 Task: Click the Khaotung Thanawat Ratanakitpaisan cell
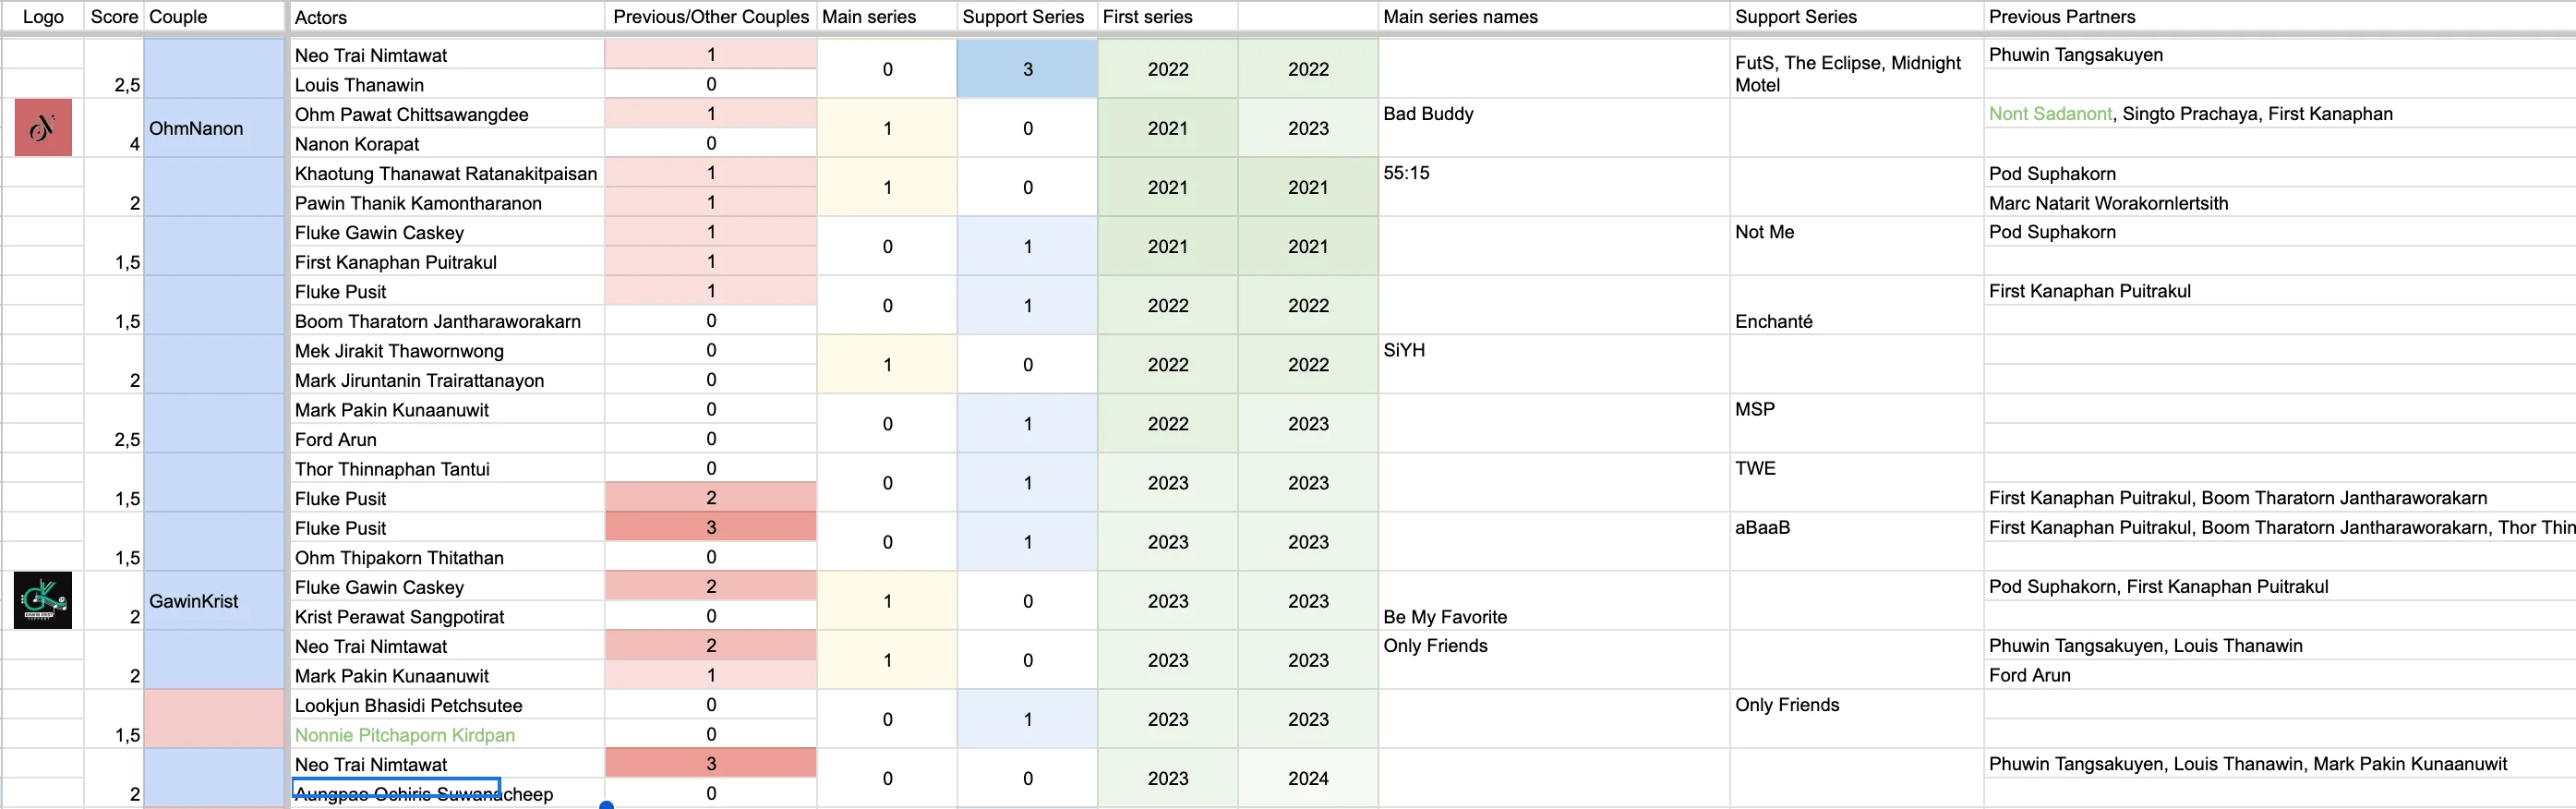[x=446, y=173]
